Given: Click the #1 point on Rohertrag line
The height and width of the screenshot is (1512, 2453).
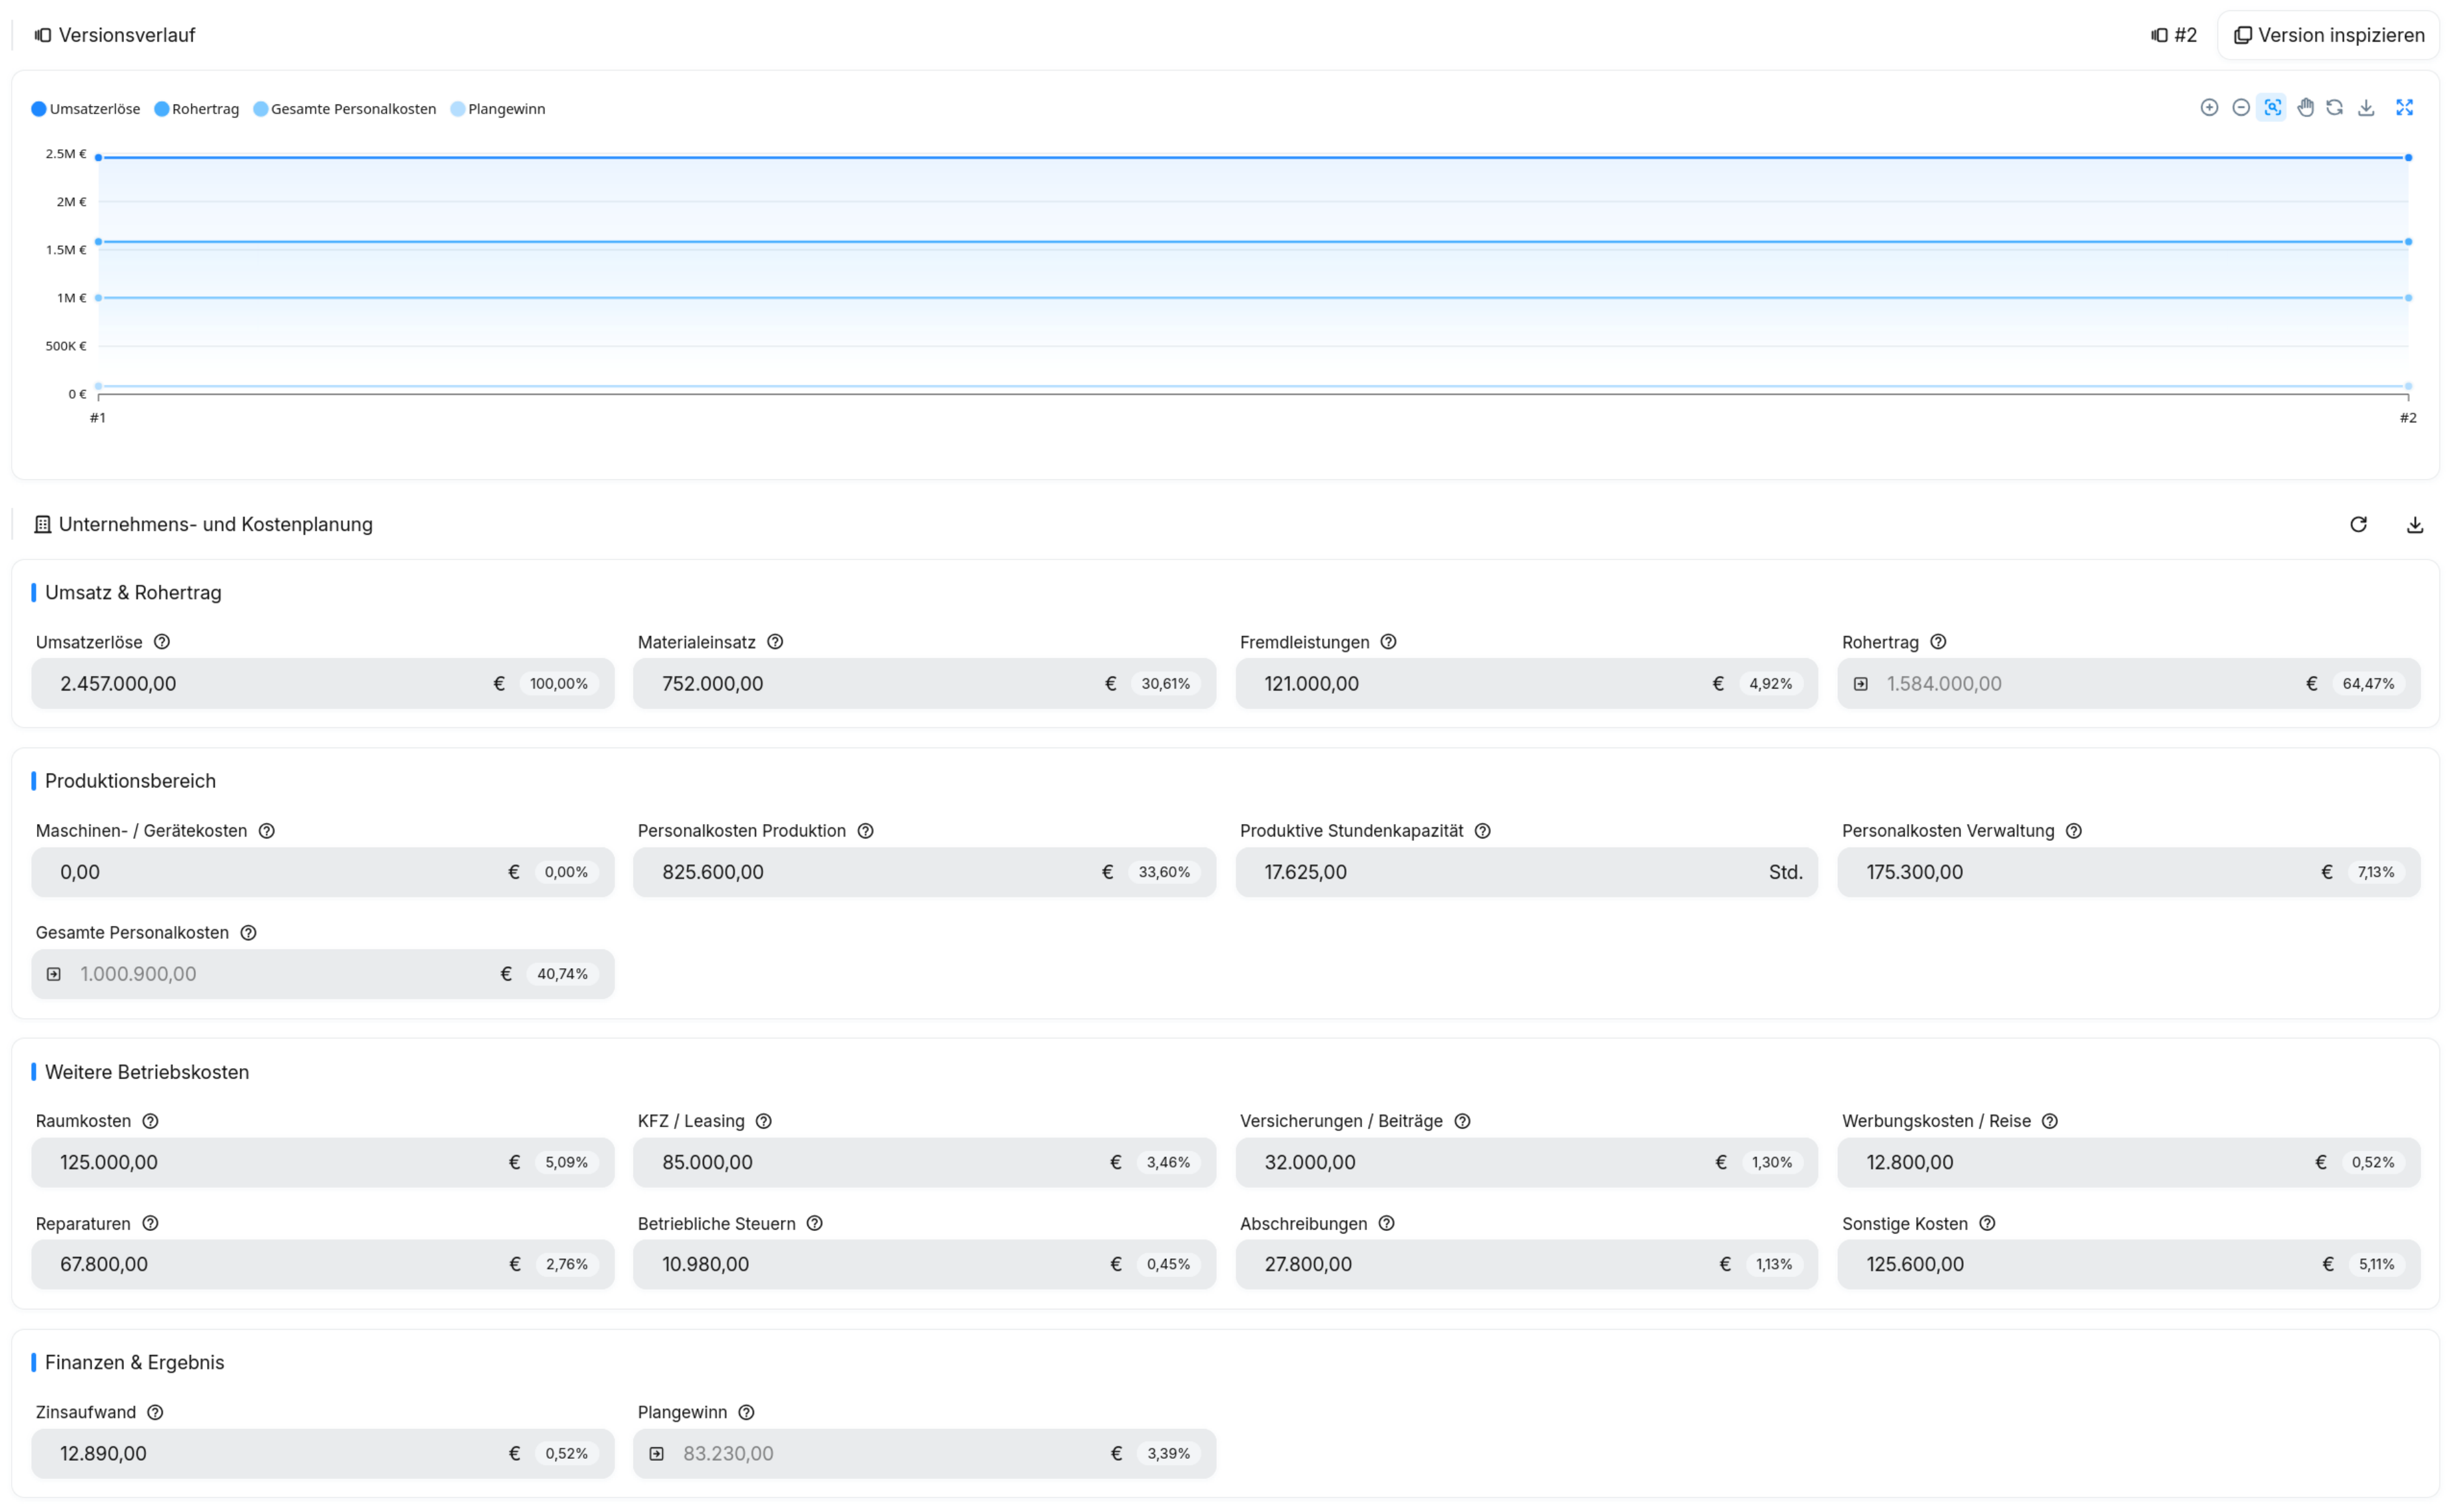Looking at the screenshot, I should click(98, 241).
